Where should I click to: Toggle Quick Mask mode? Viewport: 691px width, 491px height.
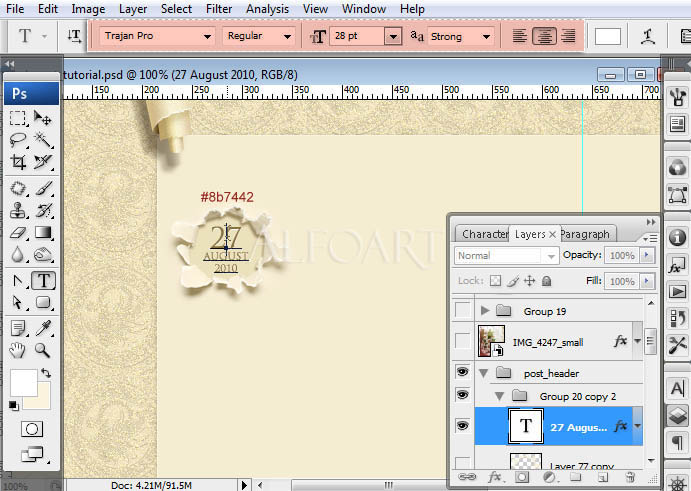32,429
